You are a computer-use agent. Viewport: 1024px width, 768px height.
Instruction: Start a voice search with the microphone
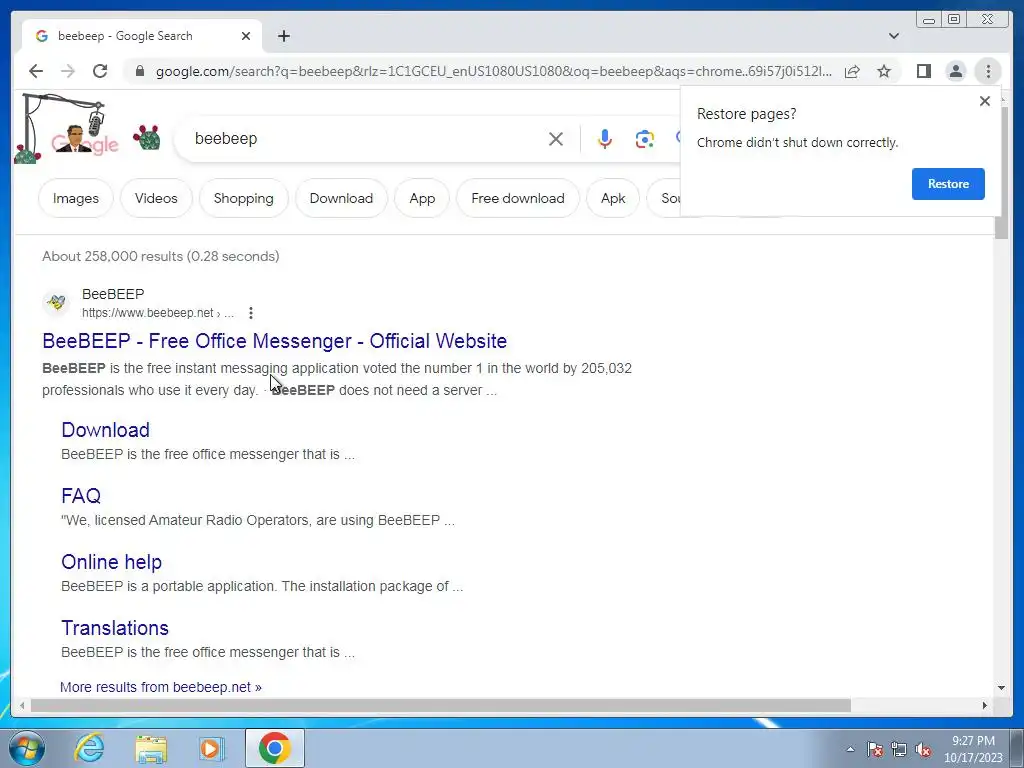(605, 139)
